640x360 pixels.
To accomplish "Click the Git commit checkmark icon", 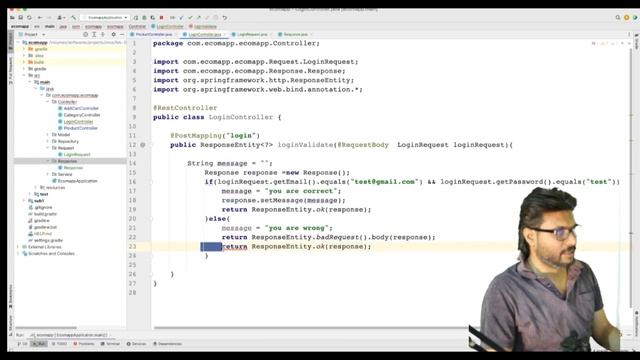I will click(181, 18).
